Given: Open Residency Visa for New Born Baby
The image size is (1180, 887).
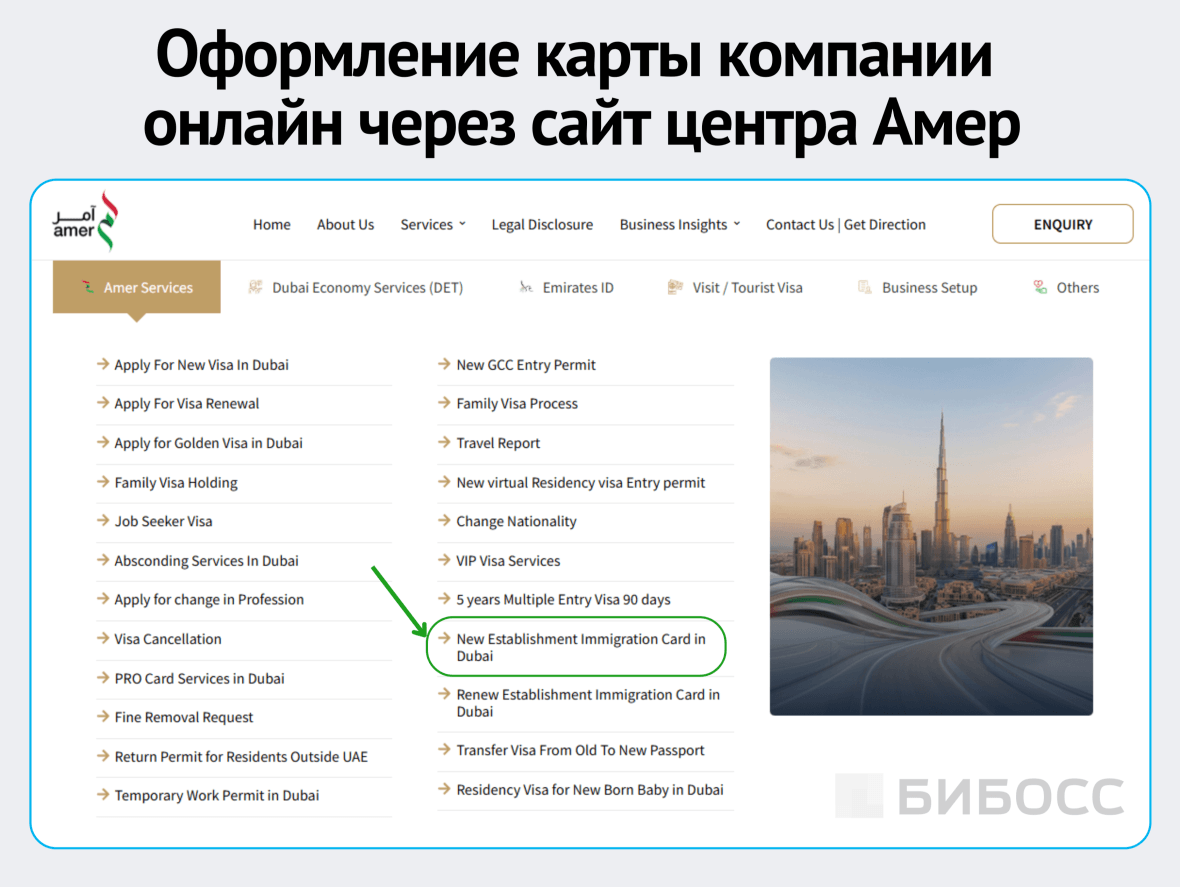Looking at the screenshot, I should click(590, 790).
